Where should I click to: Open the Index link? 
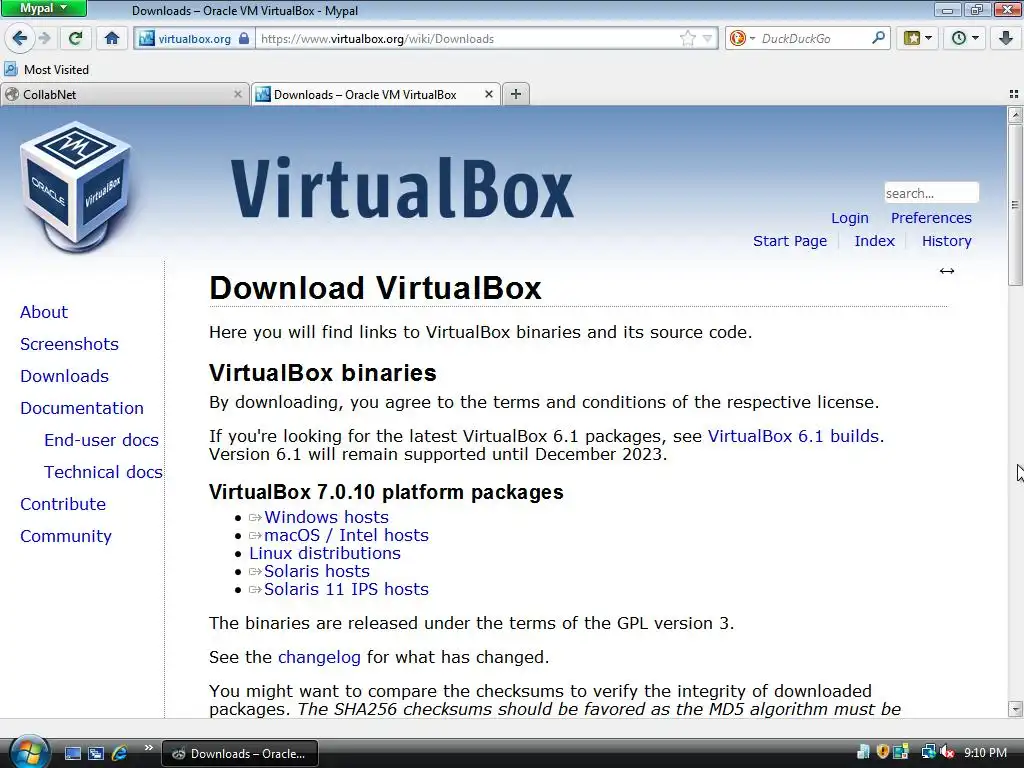[874, 241]
